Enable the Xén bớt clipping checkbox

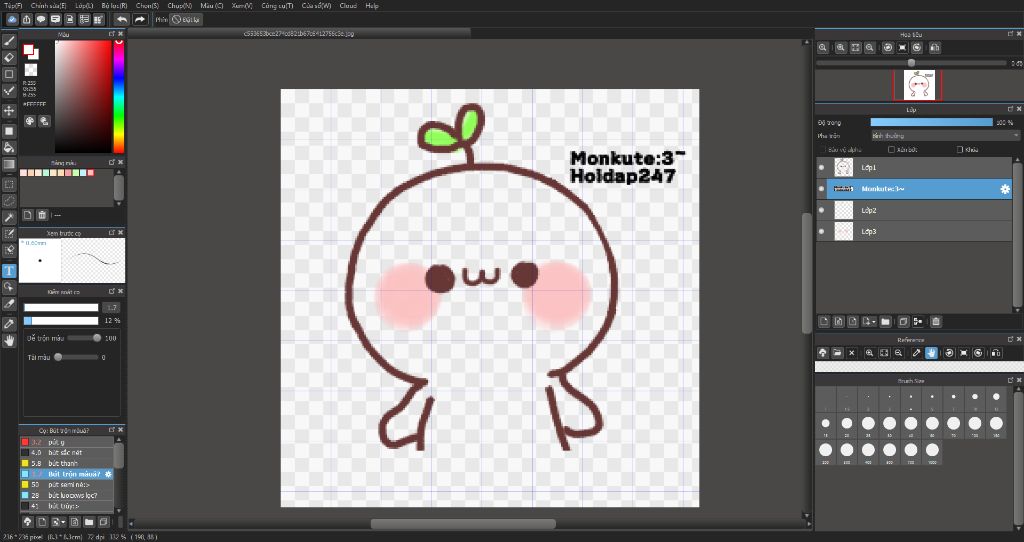(x=891, y=150)
